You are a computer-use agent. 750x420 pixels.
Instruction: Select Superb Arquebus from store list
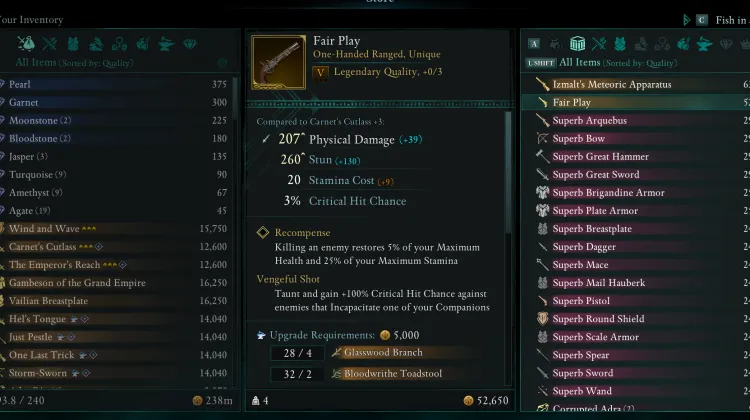coord(589,121)
